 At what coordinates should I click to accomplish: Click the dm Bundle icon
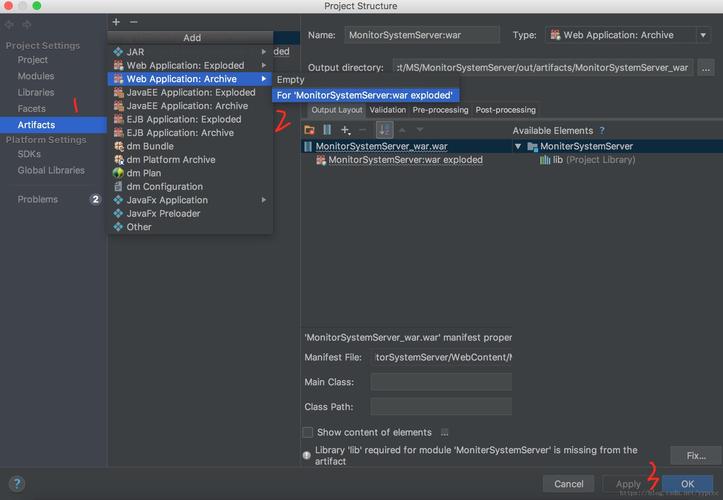click(119, 146)
